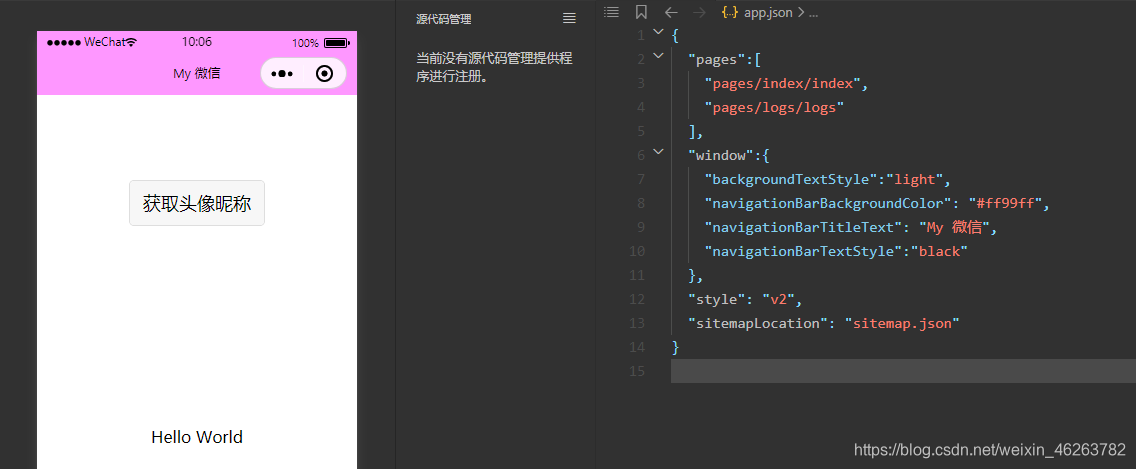The height and width of the screenshot is (469, 1136).
Task: Click the "window" key on line 6
Action: coord(721,155)
